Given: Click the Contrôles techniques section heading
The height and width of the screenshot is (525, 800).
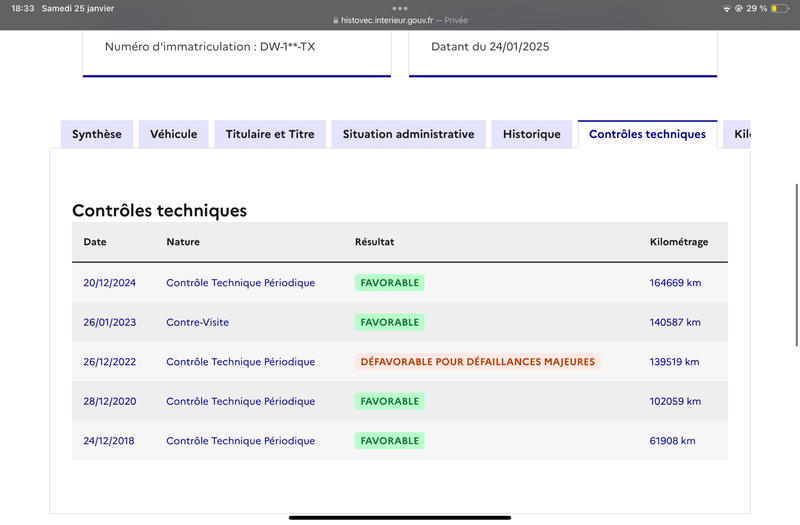Looking at the screenshot, I should click(159, 210).
